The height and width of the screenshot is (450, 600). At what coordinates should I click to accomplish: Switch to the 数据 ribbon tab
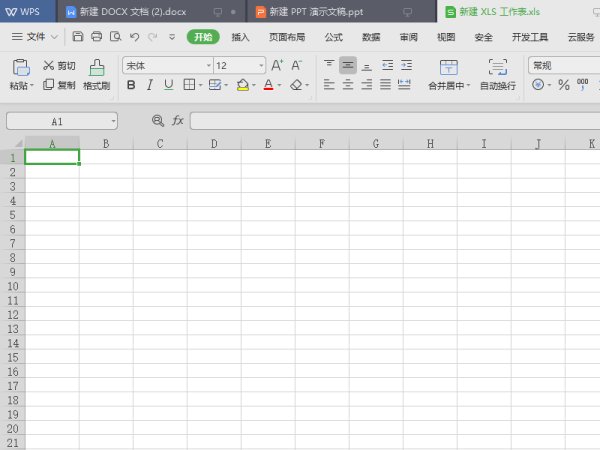coord(371,37)
